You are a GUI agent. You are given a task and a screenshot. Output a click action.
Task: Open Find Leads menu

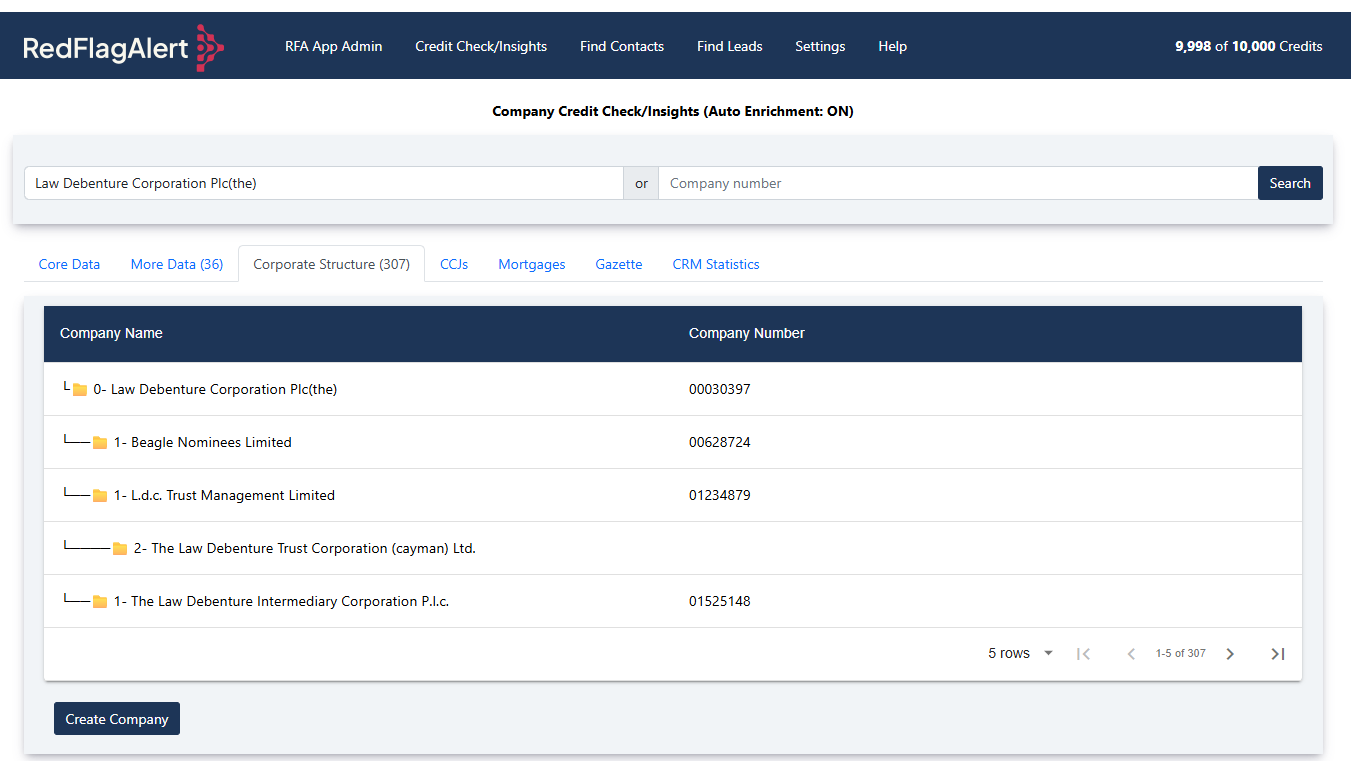[x=730, y=46]
